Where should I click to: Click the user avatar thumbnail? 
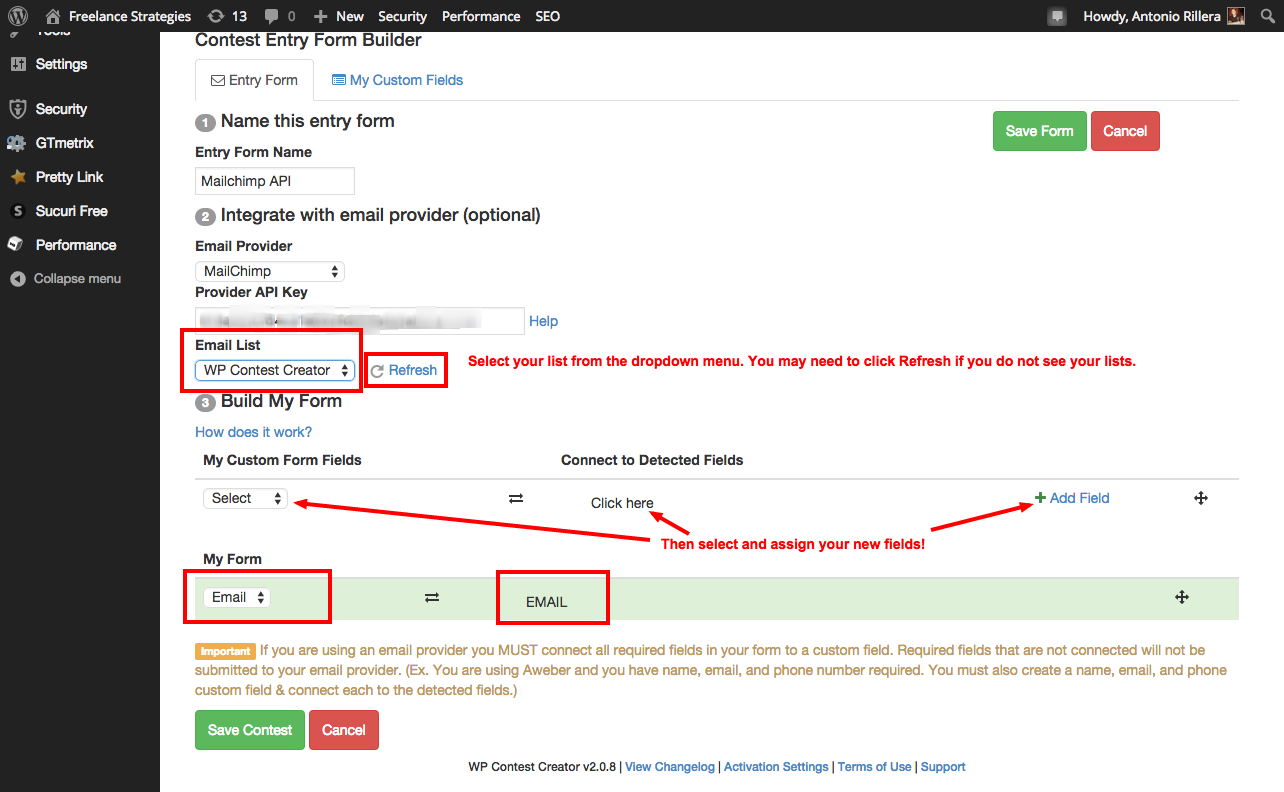tap(1236, 16)
